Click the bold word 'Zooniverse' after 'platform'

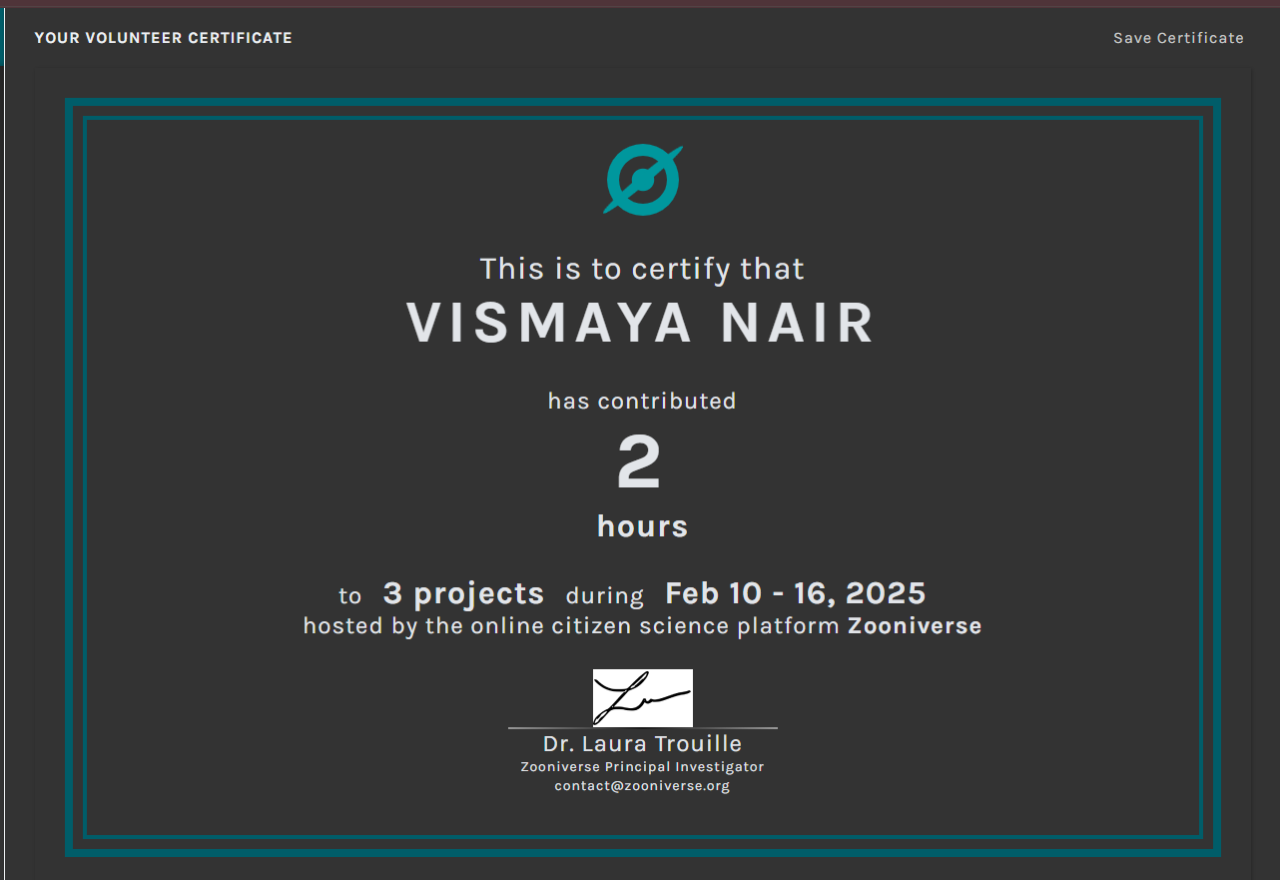click(915, 627)
